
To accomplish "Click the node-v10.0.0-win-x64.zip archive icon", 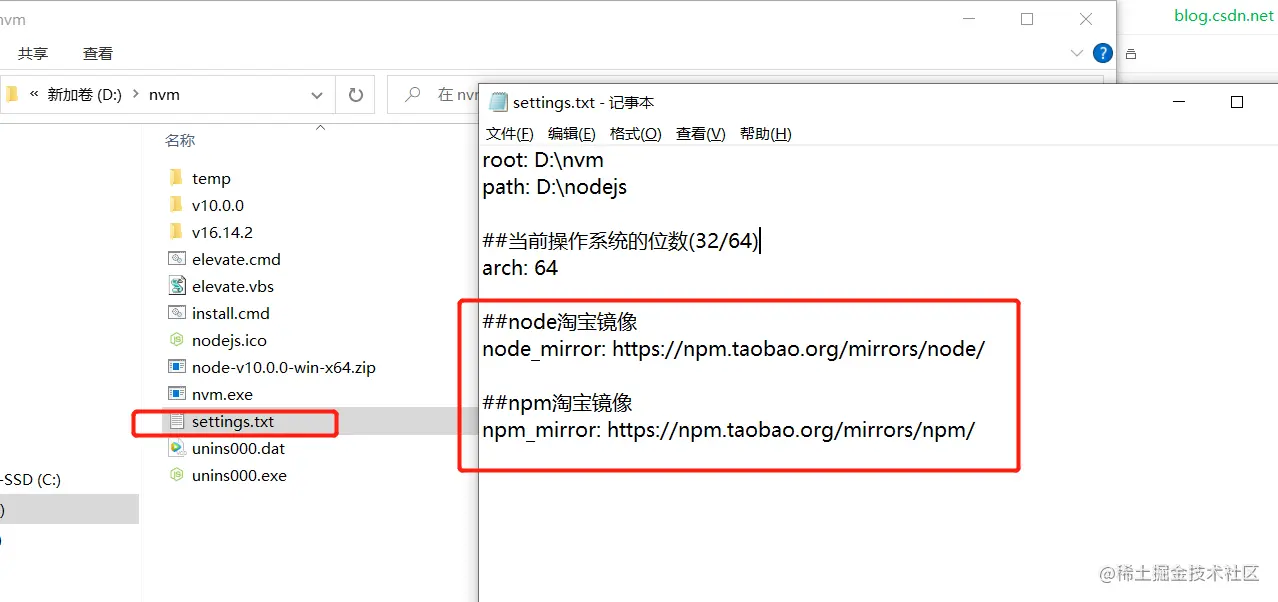I will pos(174,366).
